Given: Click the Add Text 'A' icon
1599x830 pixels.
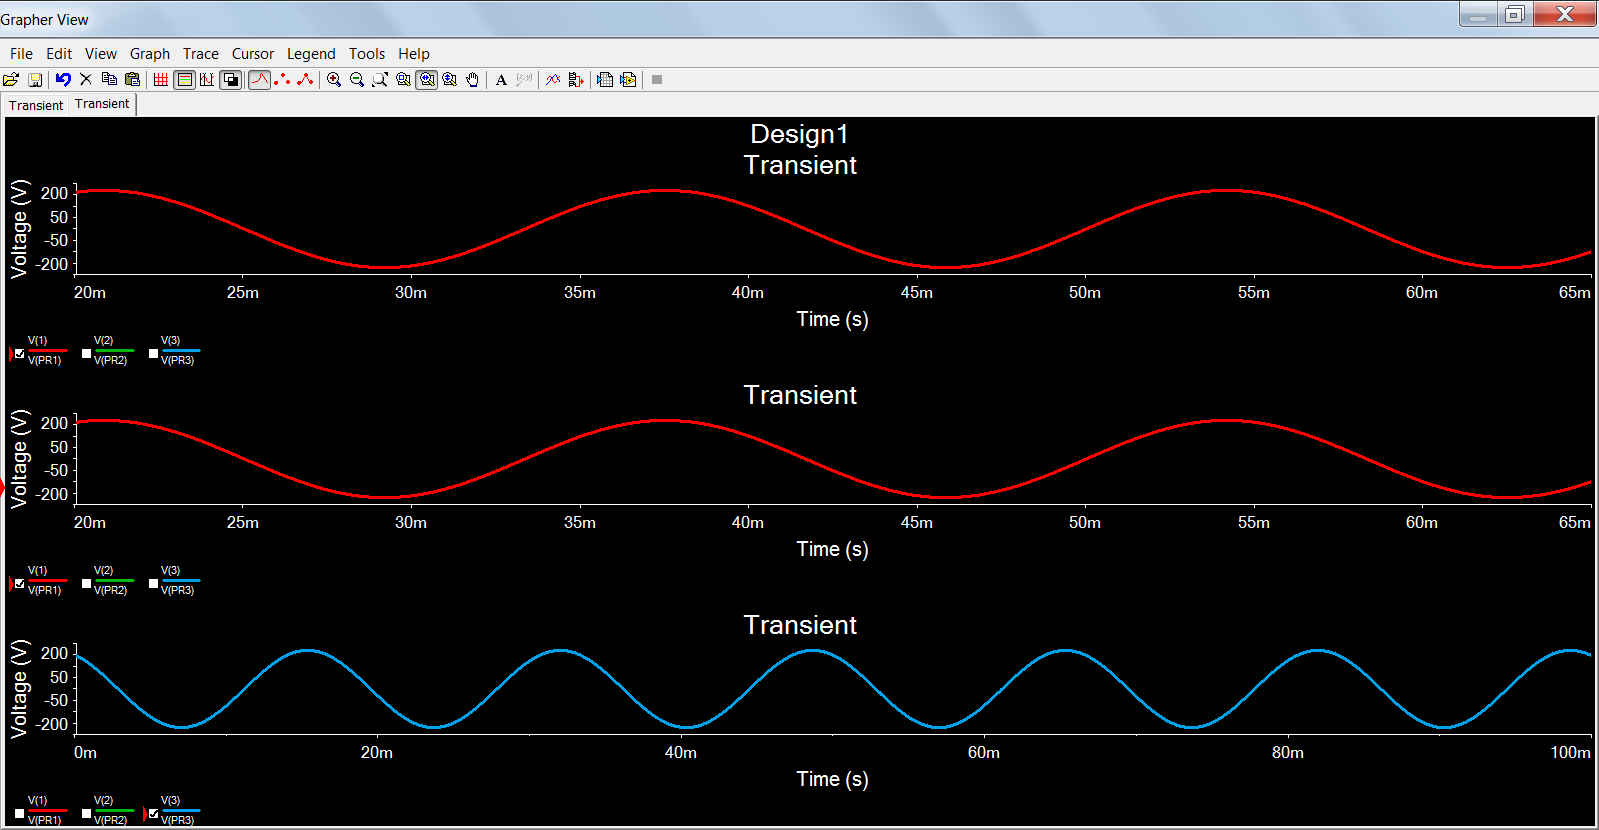Looking at the screenshot, I should click(501, 80).
